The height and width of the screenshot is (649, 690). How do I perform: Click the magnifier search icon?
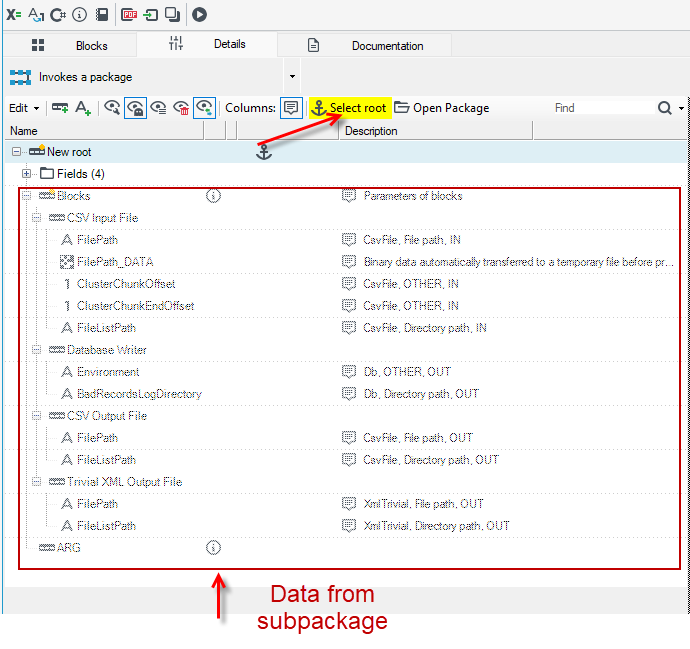tap(664, 108)
